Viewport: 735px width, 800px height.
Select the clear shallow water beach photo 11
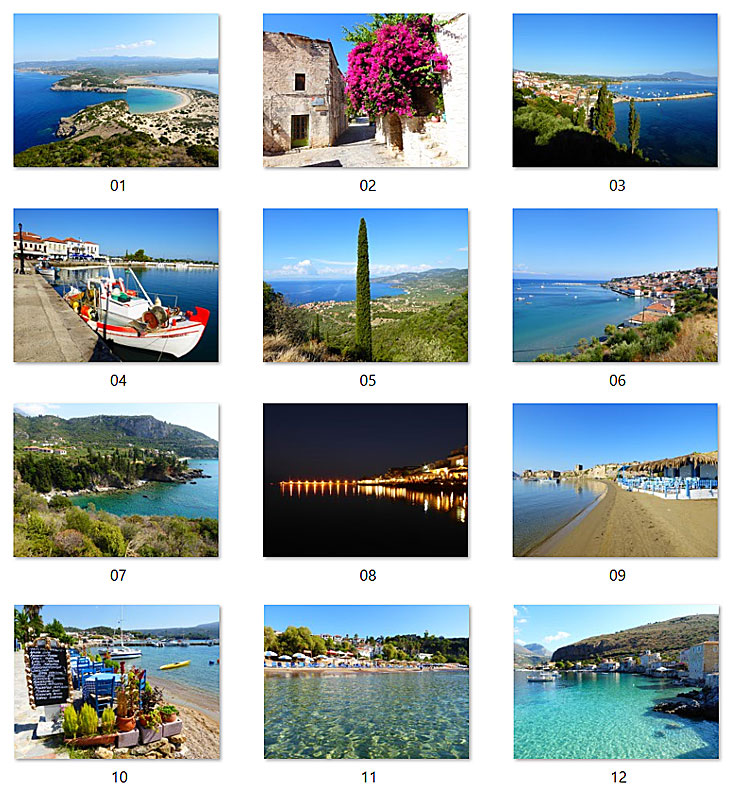pyautogui.click(x=367, y=682)
